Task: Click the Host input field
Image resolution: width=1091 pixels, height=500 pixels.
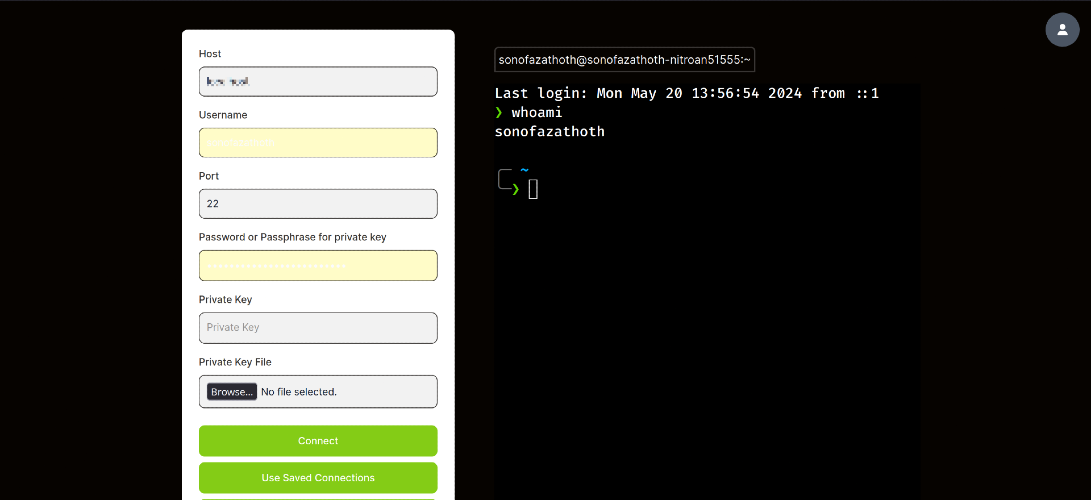Action: click(318, 81)
